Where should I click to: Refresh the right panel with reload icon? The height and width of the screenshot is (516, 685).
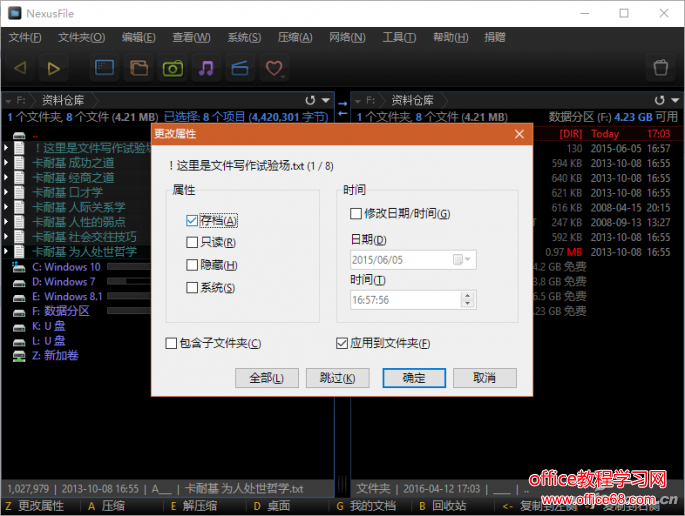[659, 100]
